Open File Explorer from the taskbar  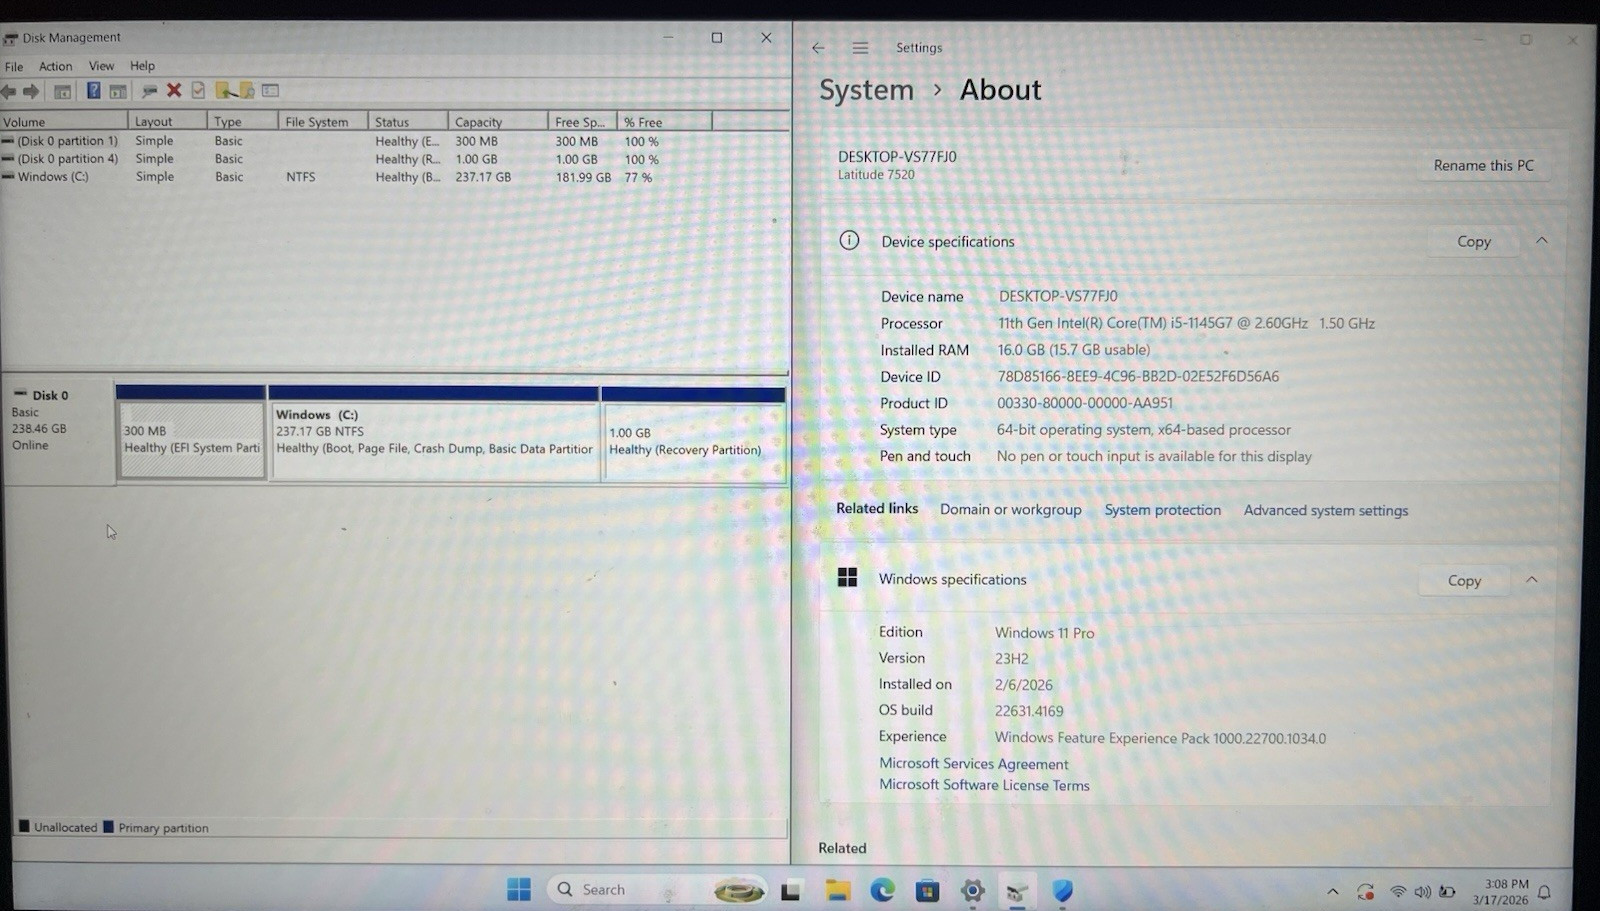tap(837, 889)
